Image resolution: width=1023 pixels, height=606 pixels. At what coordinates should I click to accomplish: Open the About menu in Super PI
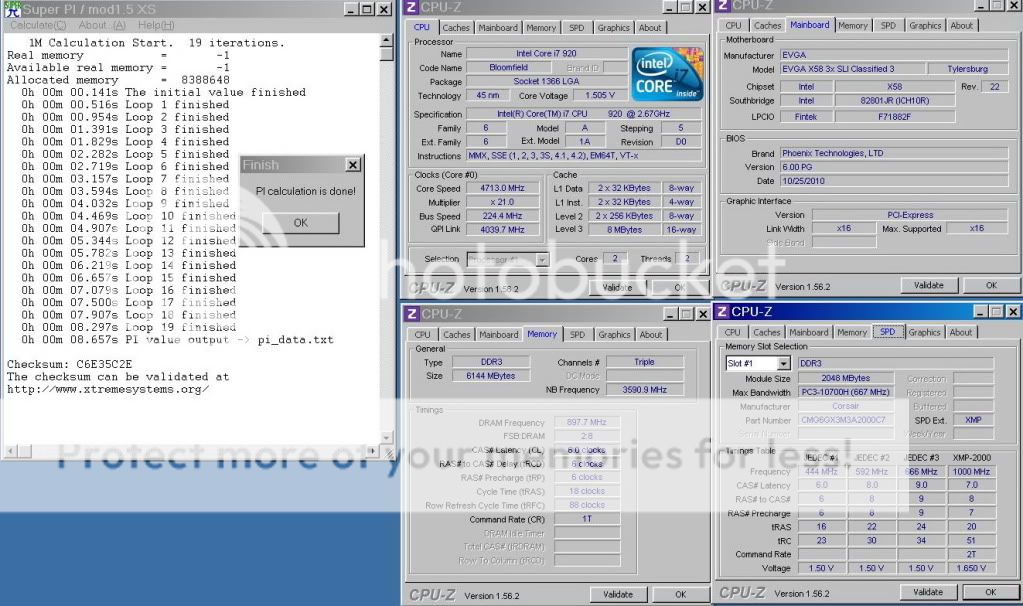(x=102, y=25)
